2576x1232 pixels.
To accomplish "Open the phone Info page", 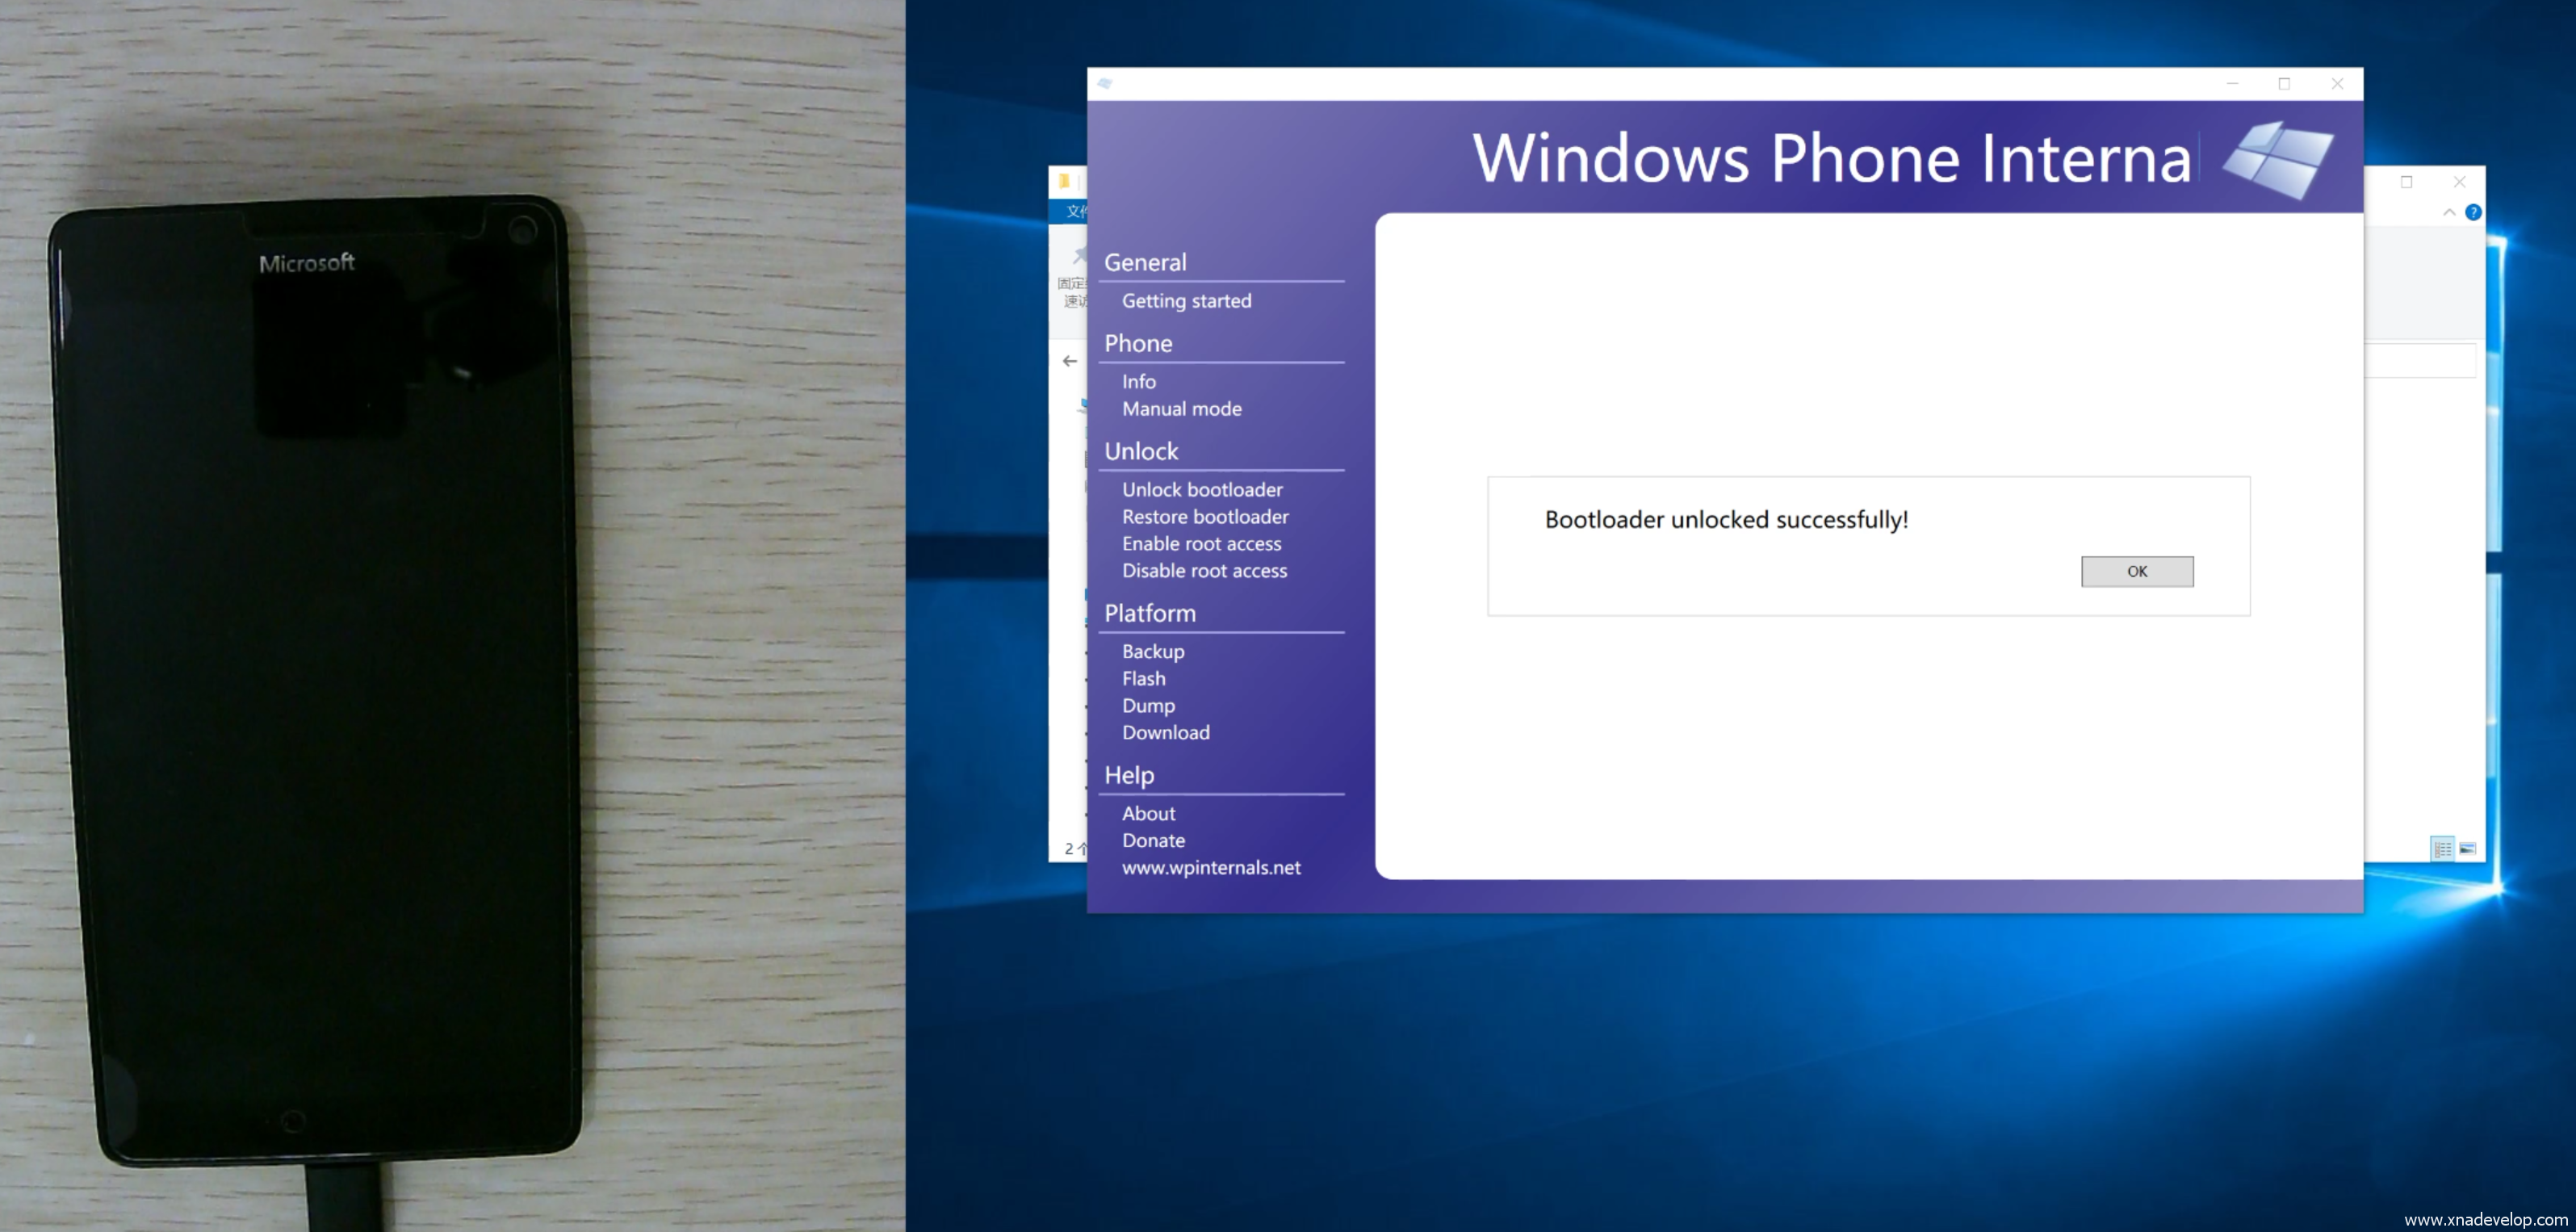I will pos(1138,382).
